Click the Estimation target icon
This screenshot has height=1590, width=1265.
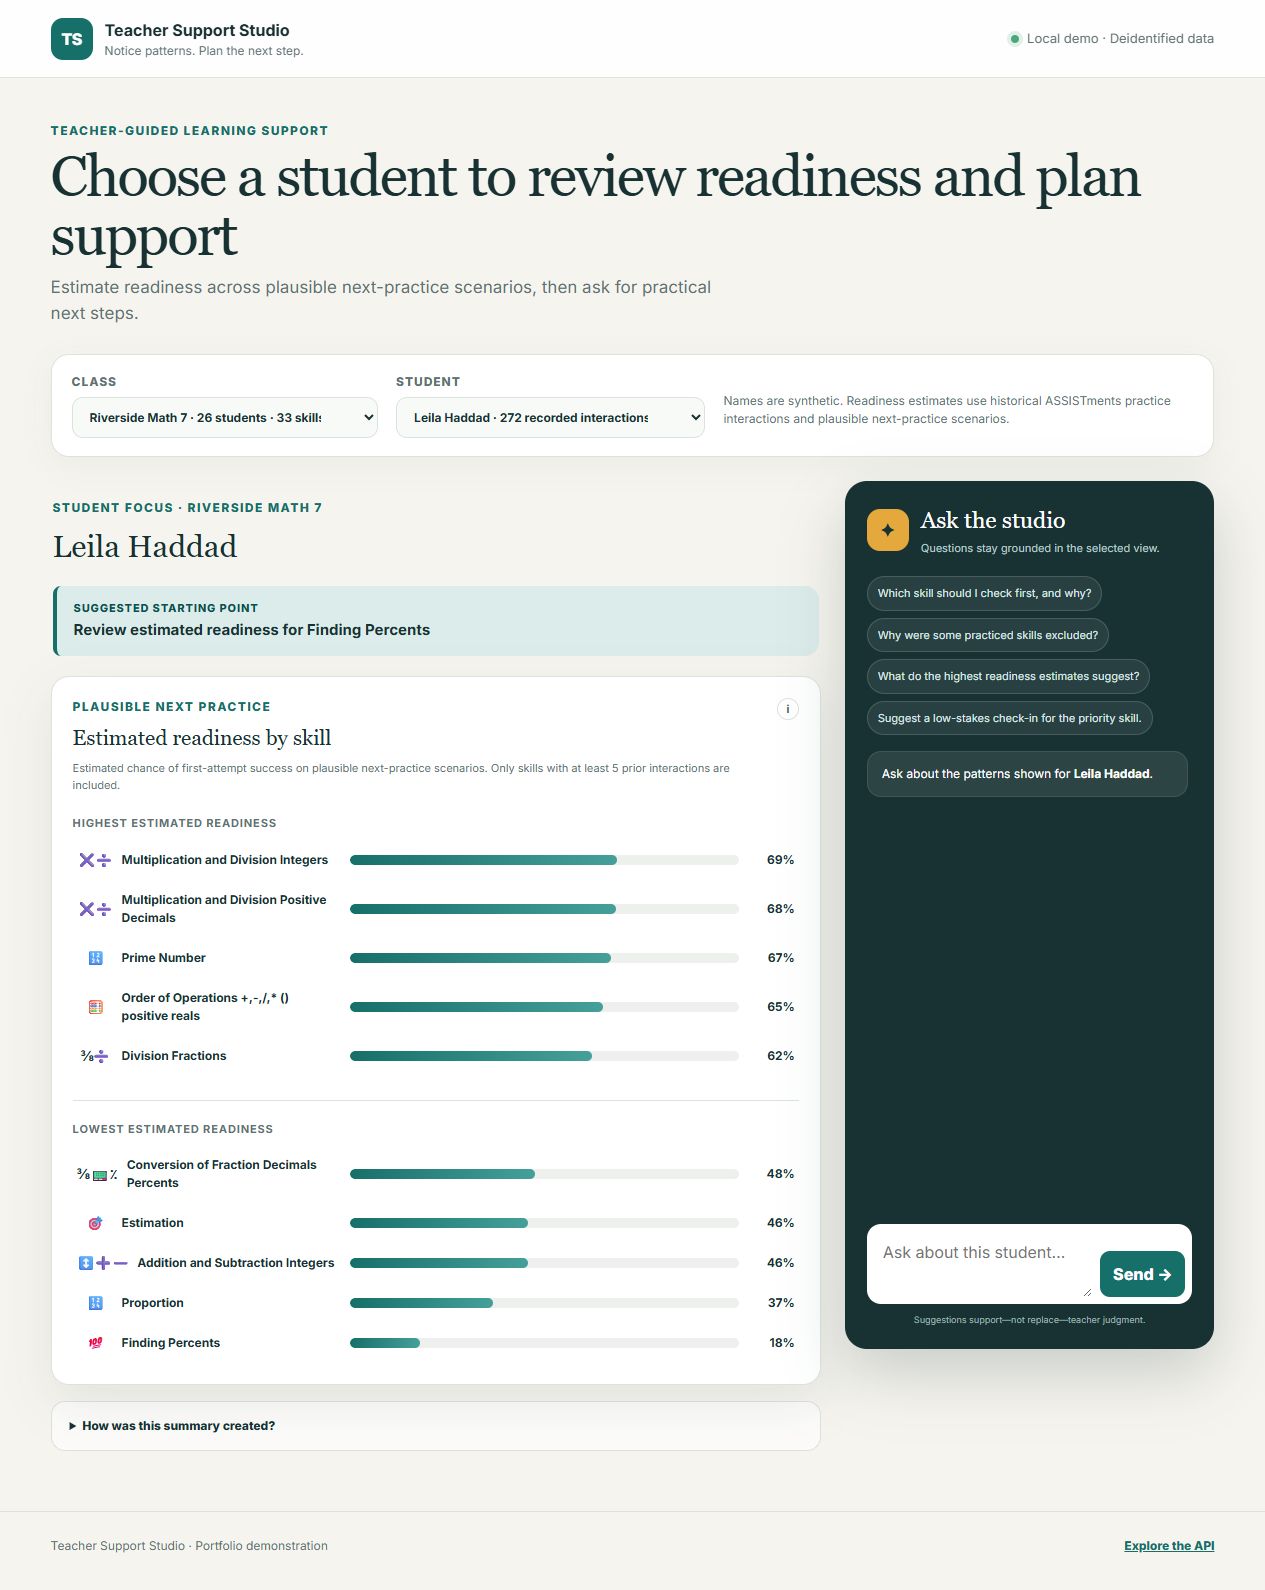(x=96, y=1223)
